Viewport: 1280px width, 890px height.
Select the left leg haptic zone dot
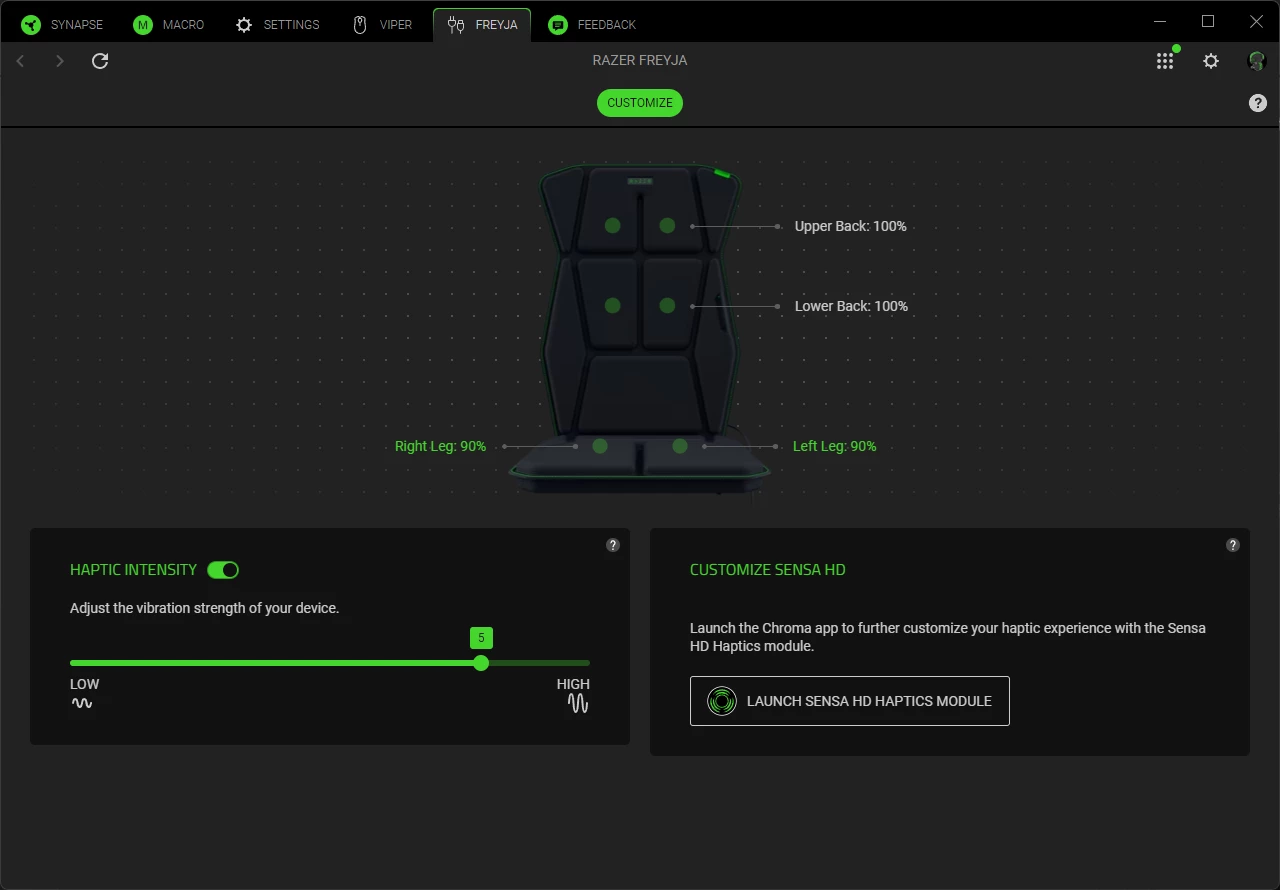(680, 446)
